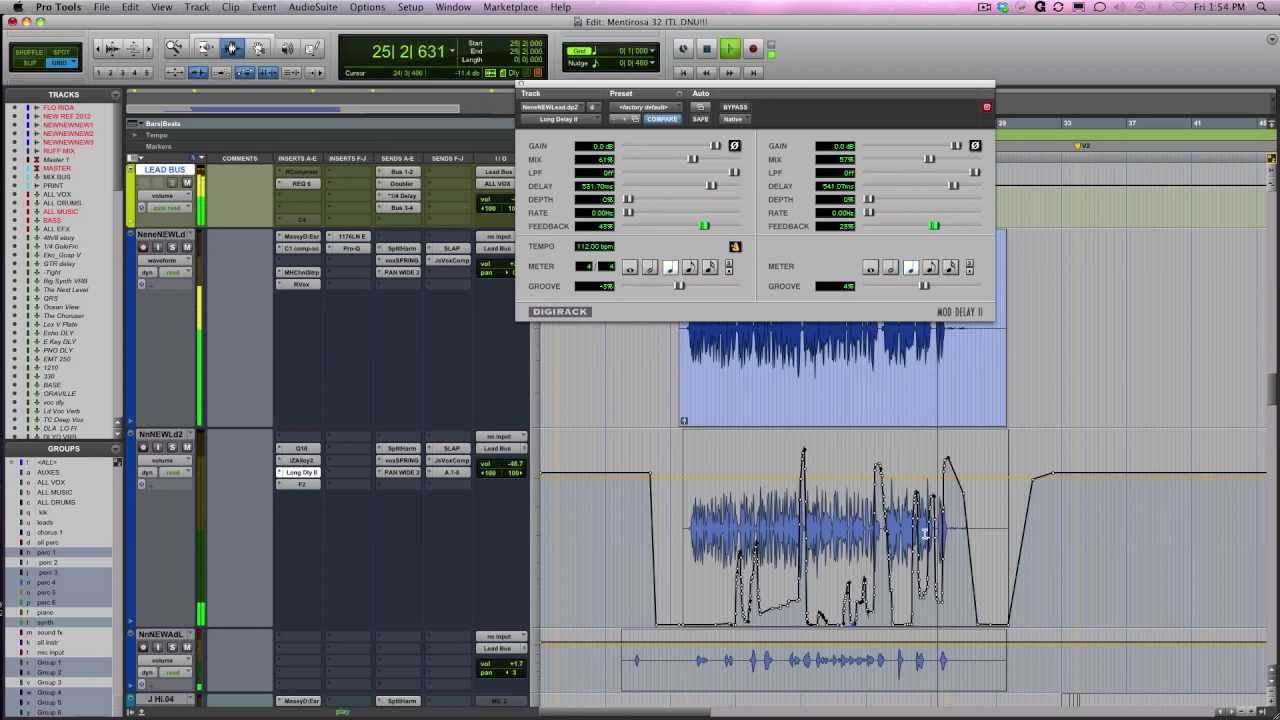The image size is (1280, 720).
Task: Click right channel DELAY slider handle
Action: pos(953,186)
